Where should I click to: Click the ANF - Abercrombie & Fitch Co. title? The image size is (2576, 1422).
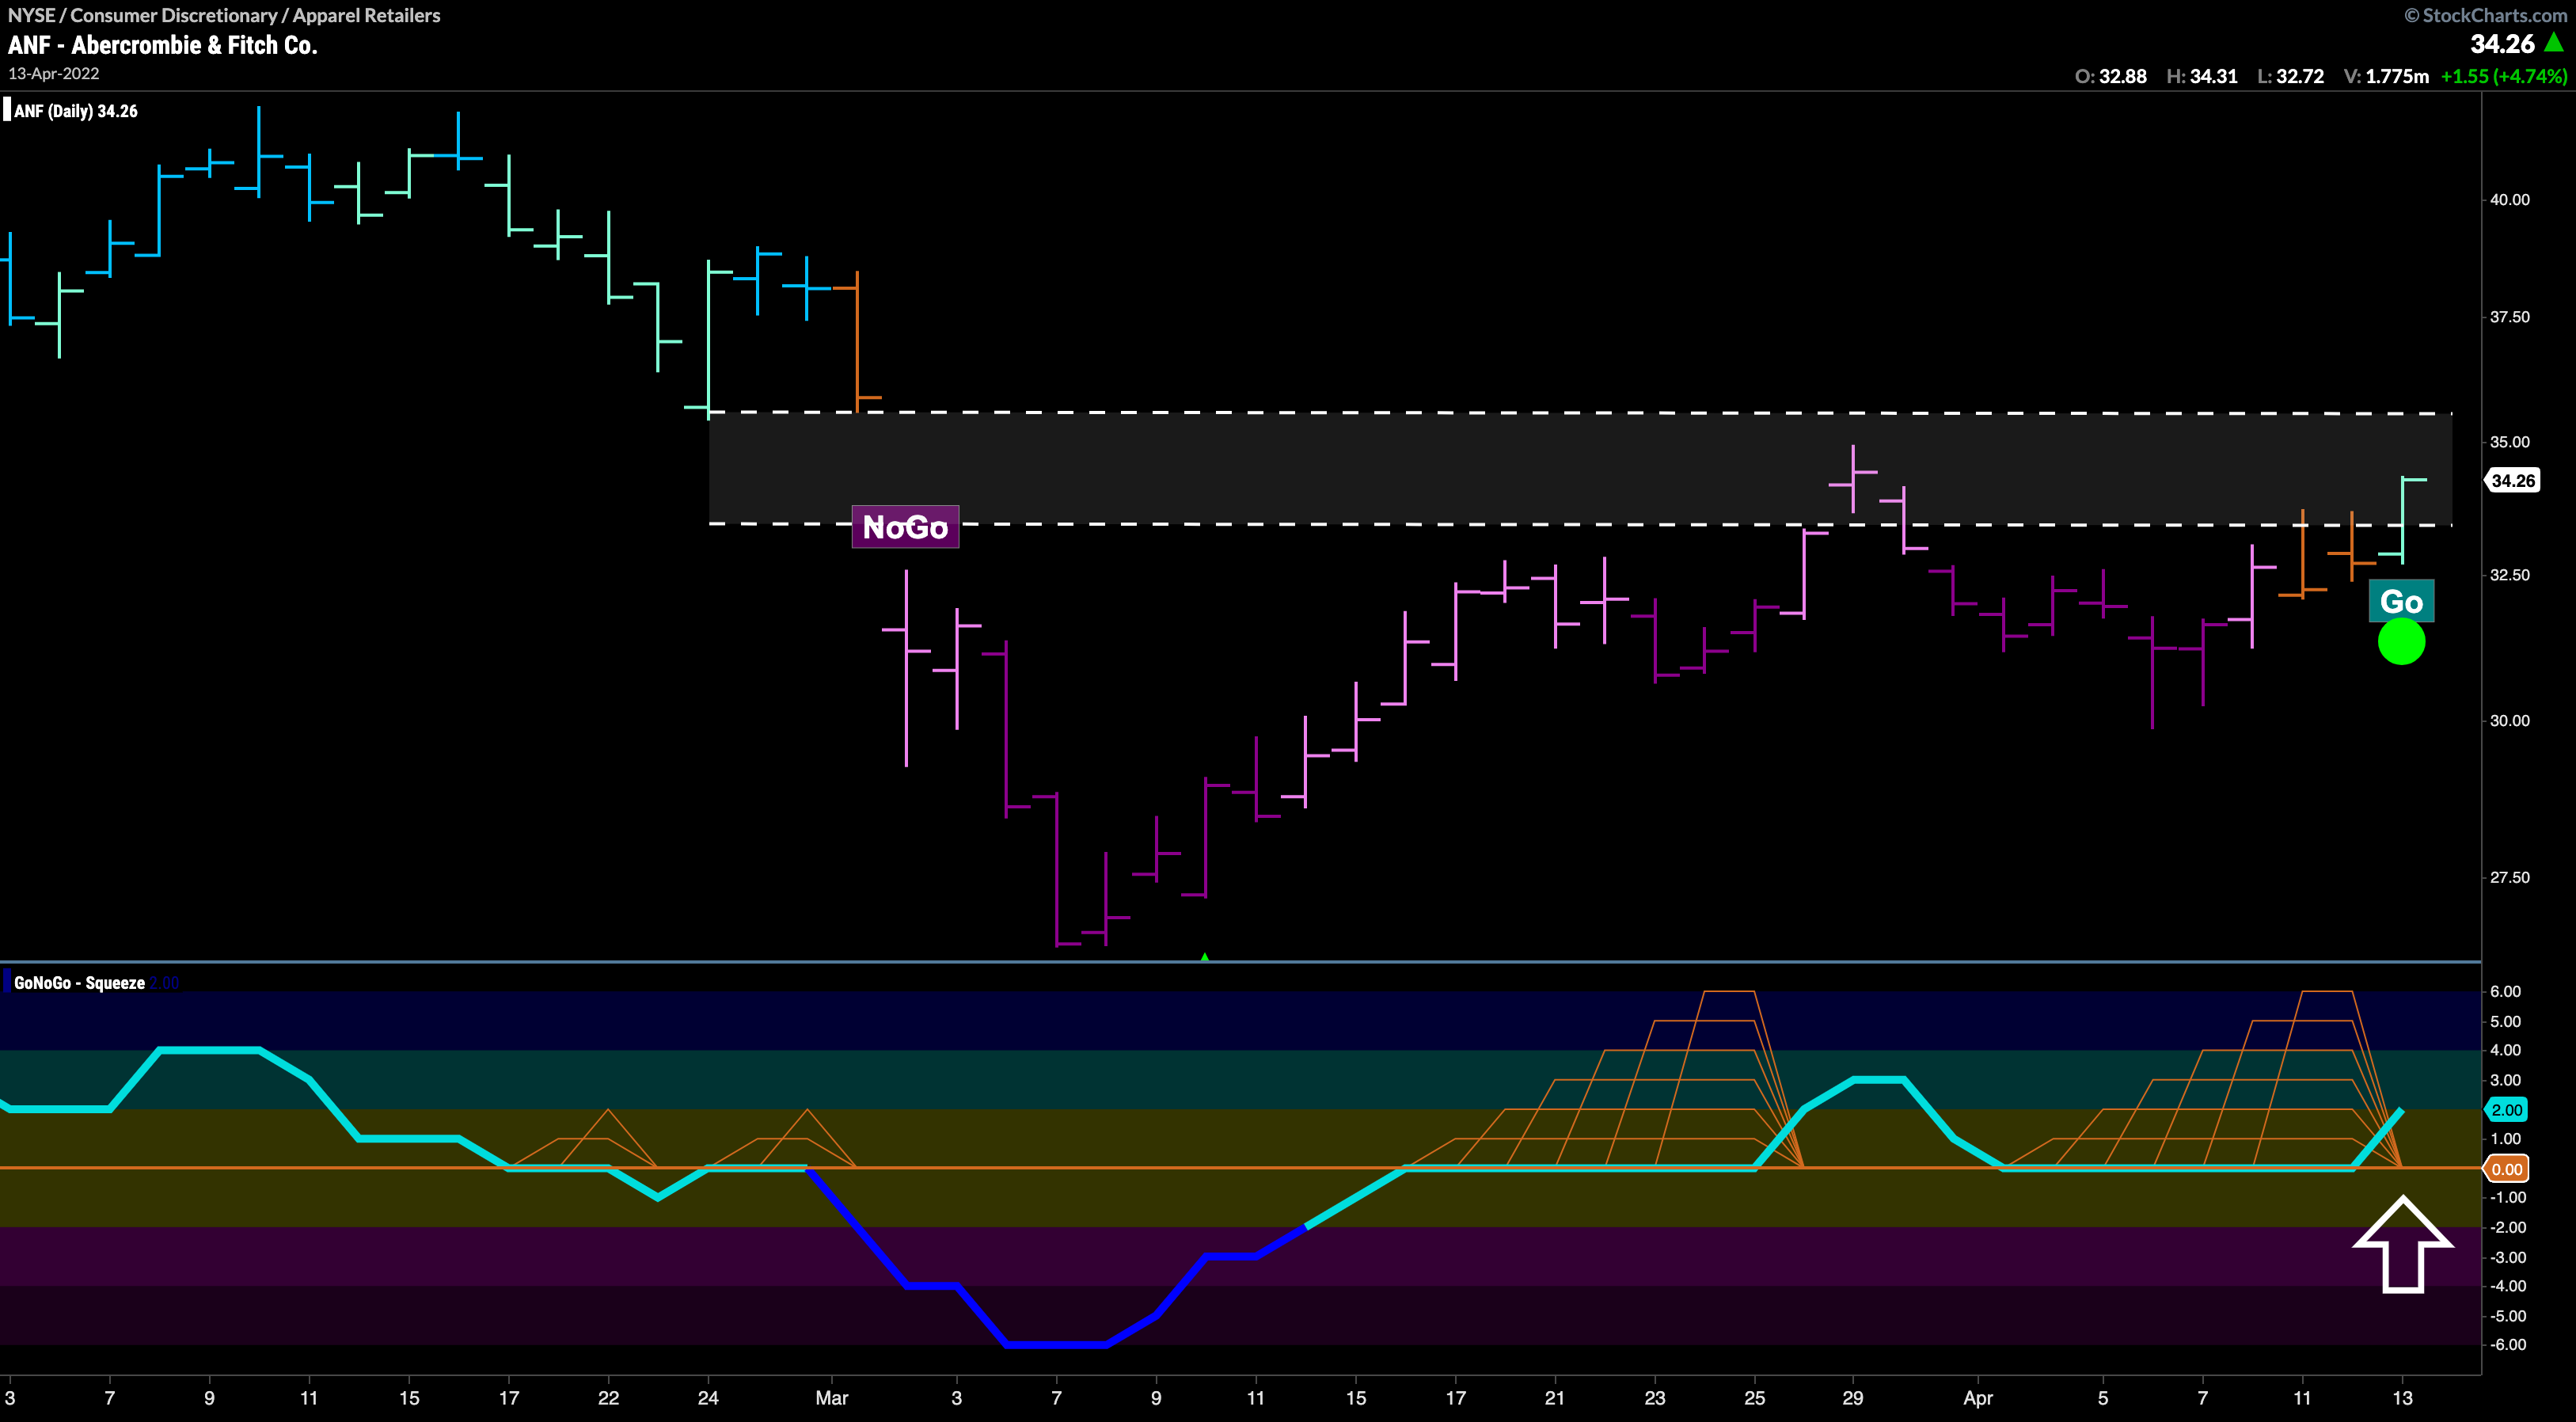point(163,45)
